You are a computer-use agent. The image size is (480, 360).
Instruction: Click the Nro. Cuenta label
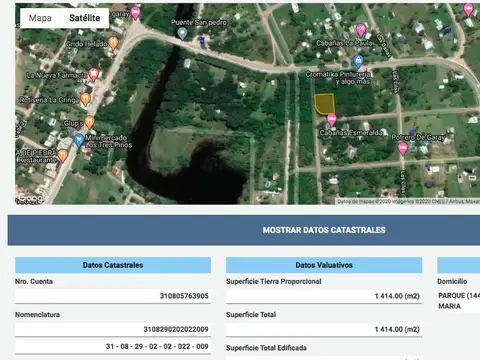coord(34,281)
